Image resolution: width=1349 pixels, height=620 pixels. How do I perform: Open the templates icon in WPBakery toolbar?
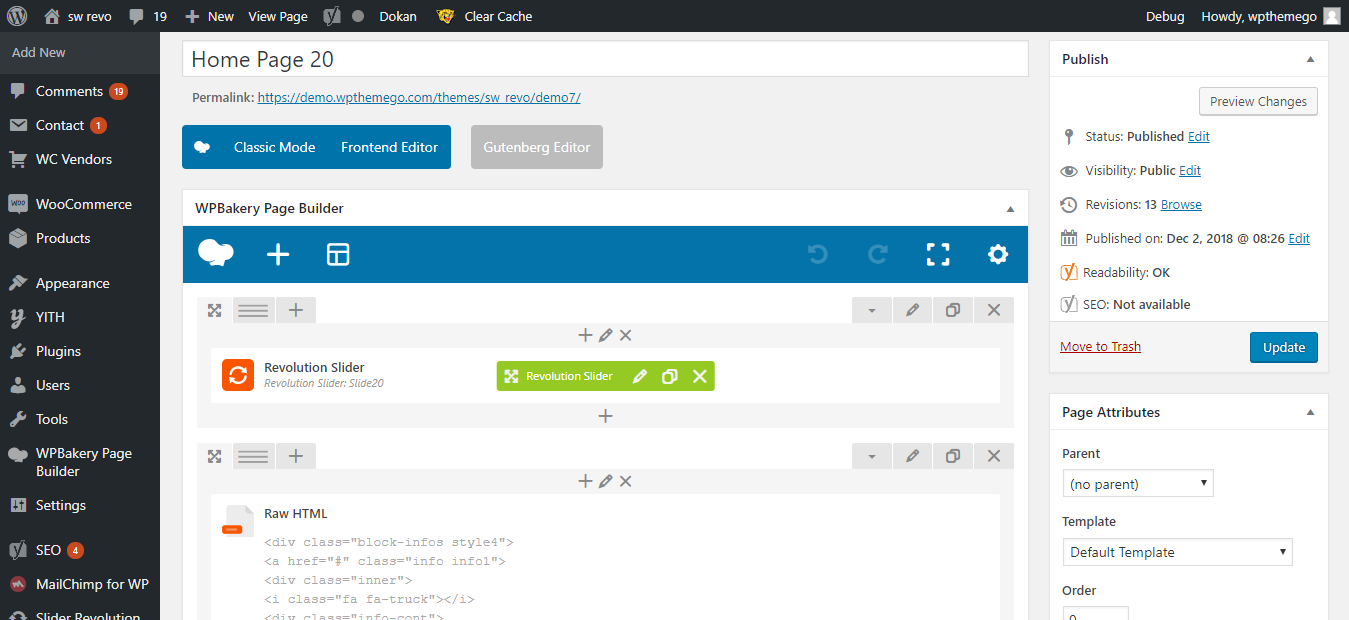tap(338, 255)
